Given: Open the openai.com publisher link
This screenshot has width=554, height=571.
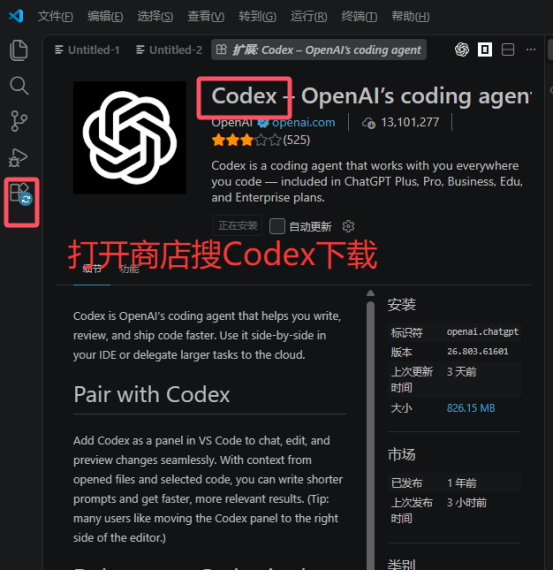Looking at the screenshot, I should tap(303, 123).
